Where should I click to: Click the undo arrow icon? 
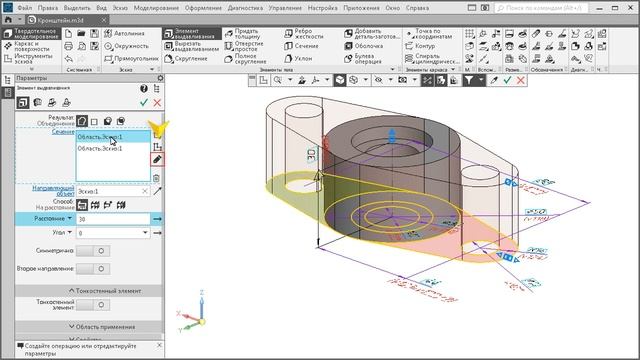click(x=69, y=59)
